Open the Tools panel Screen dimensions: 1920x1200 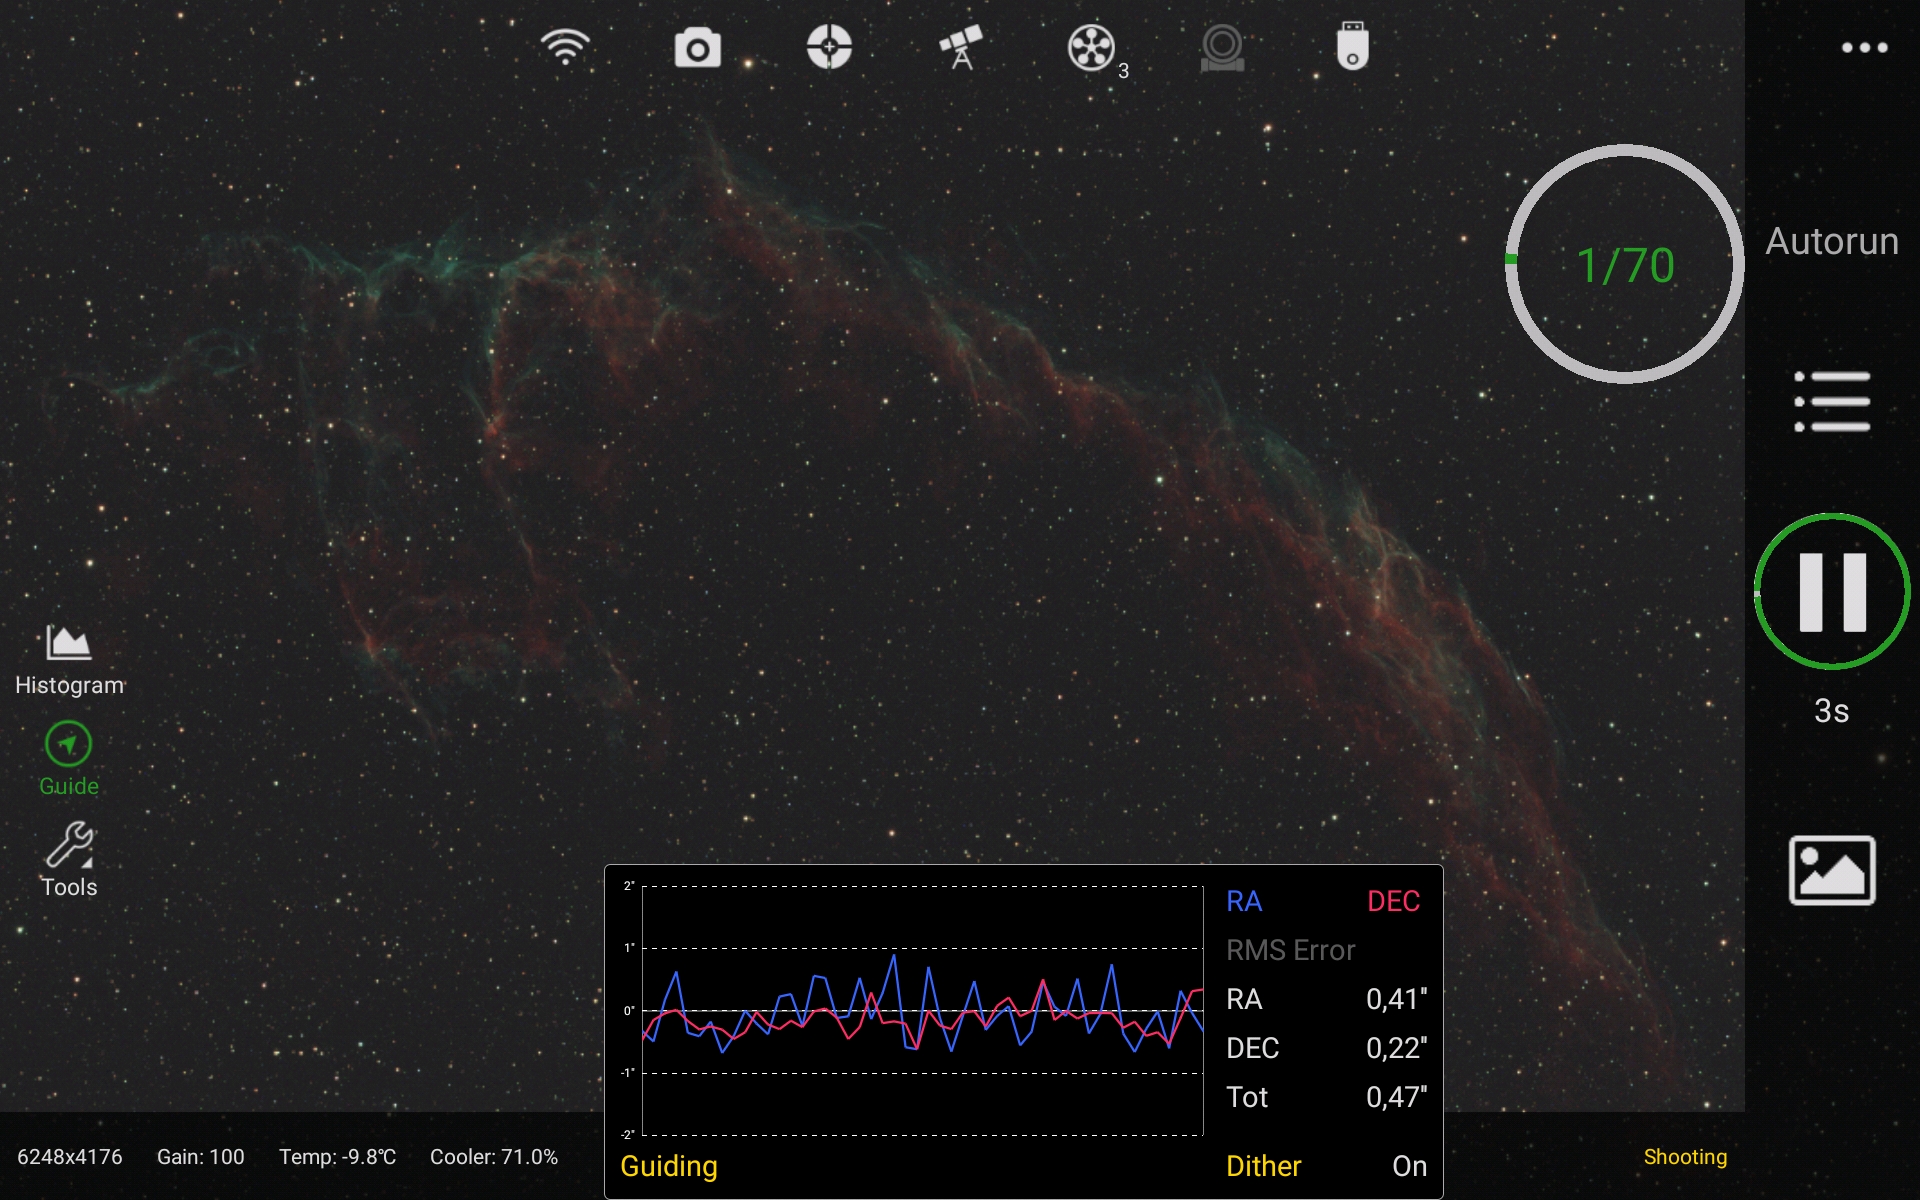coord(68,858)
